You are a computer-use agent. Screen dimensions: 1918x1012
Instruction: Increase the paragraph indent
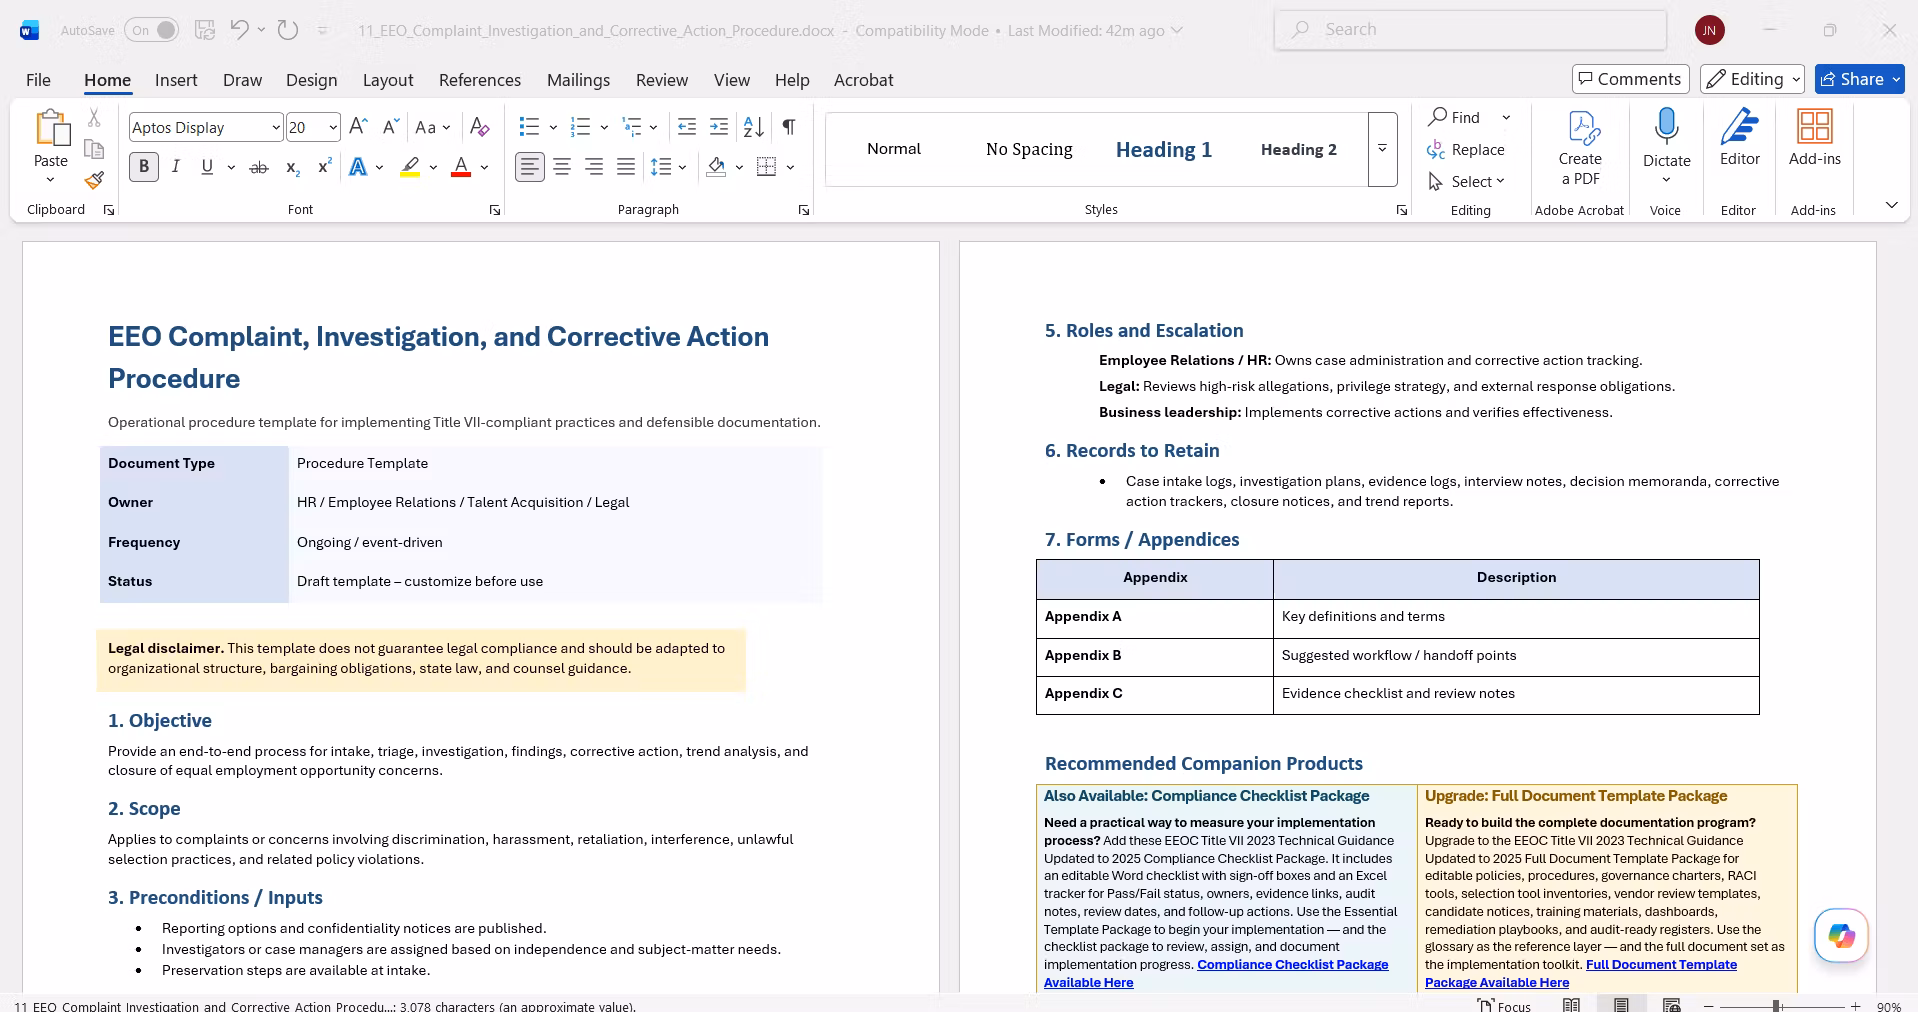(x=719, y=127)
